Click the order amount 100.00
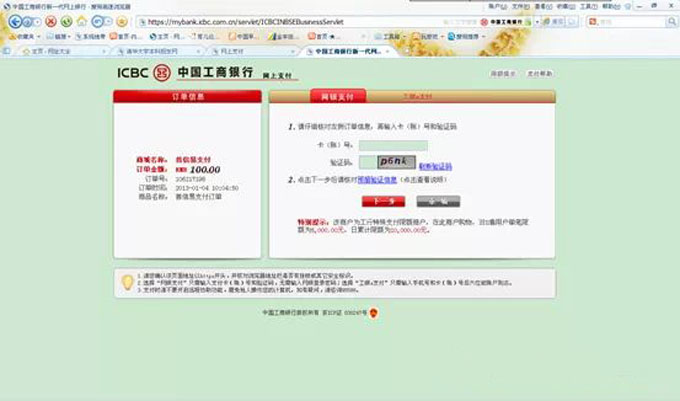 click(205, 170)
